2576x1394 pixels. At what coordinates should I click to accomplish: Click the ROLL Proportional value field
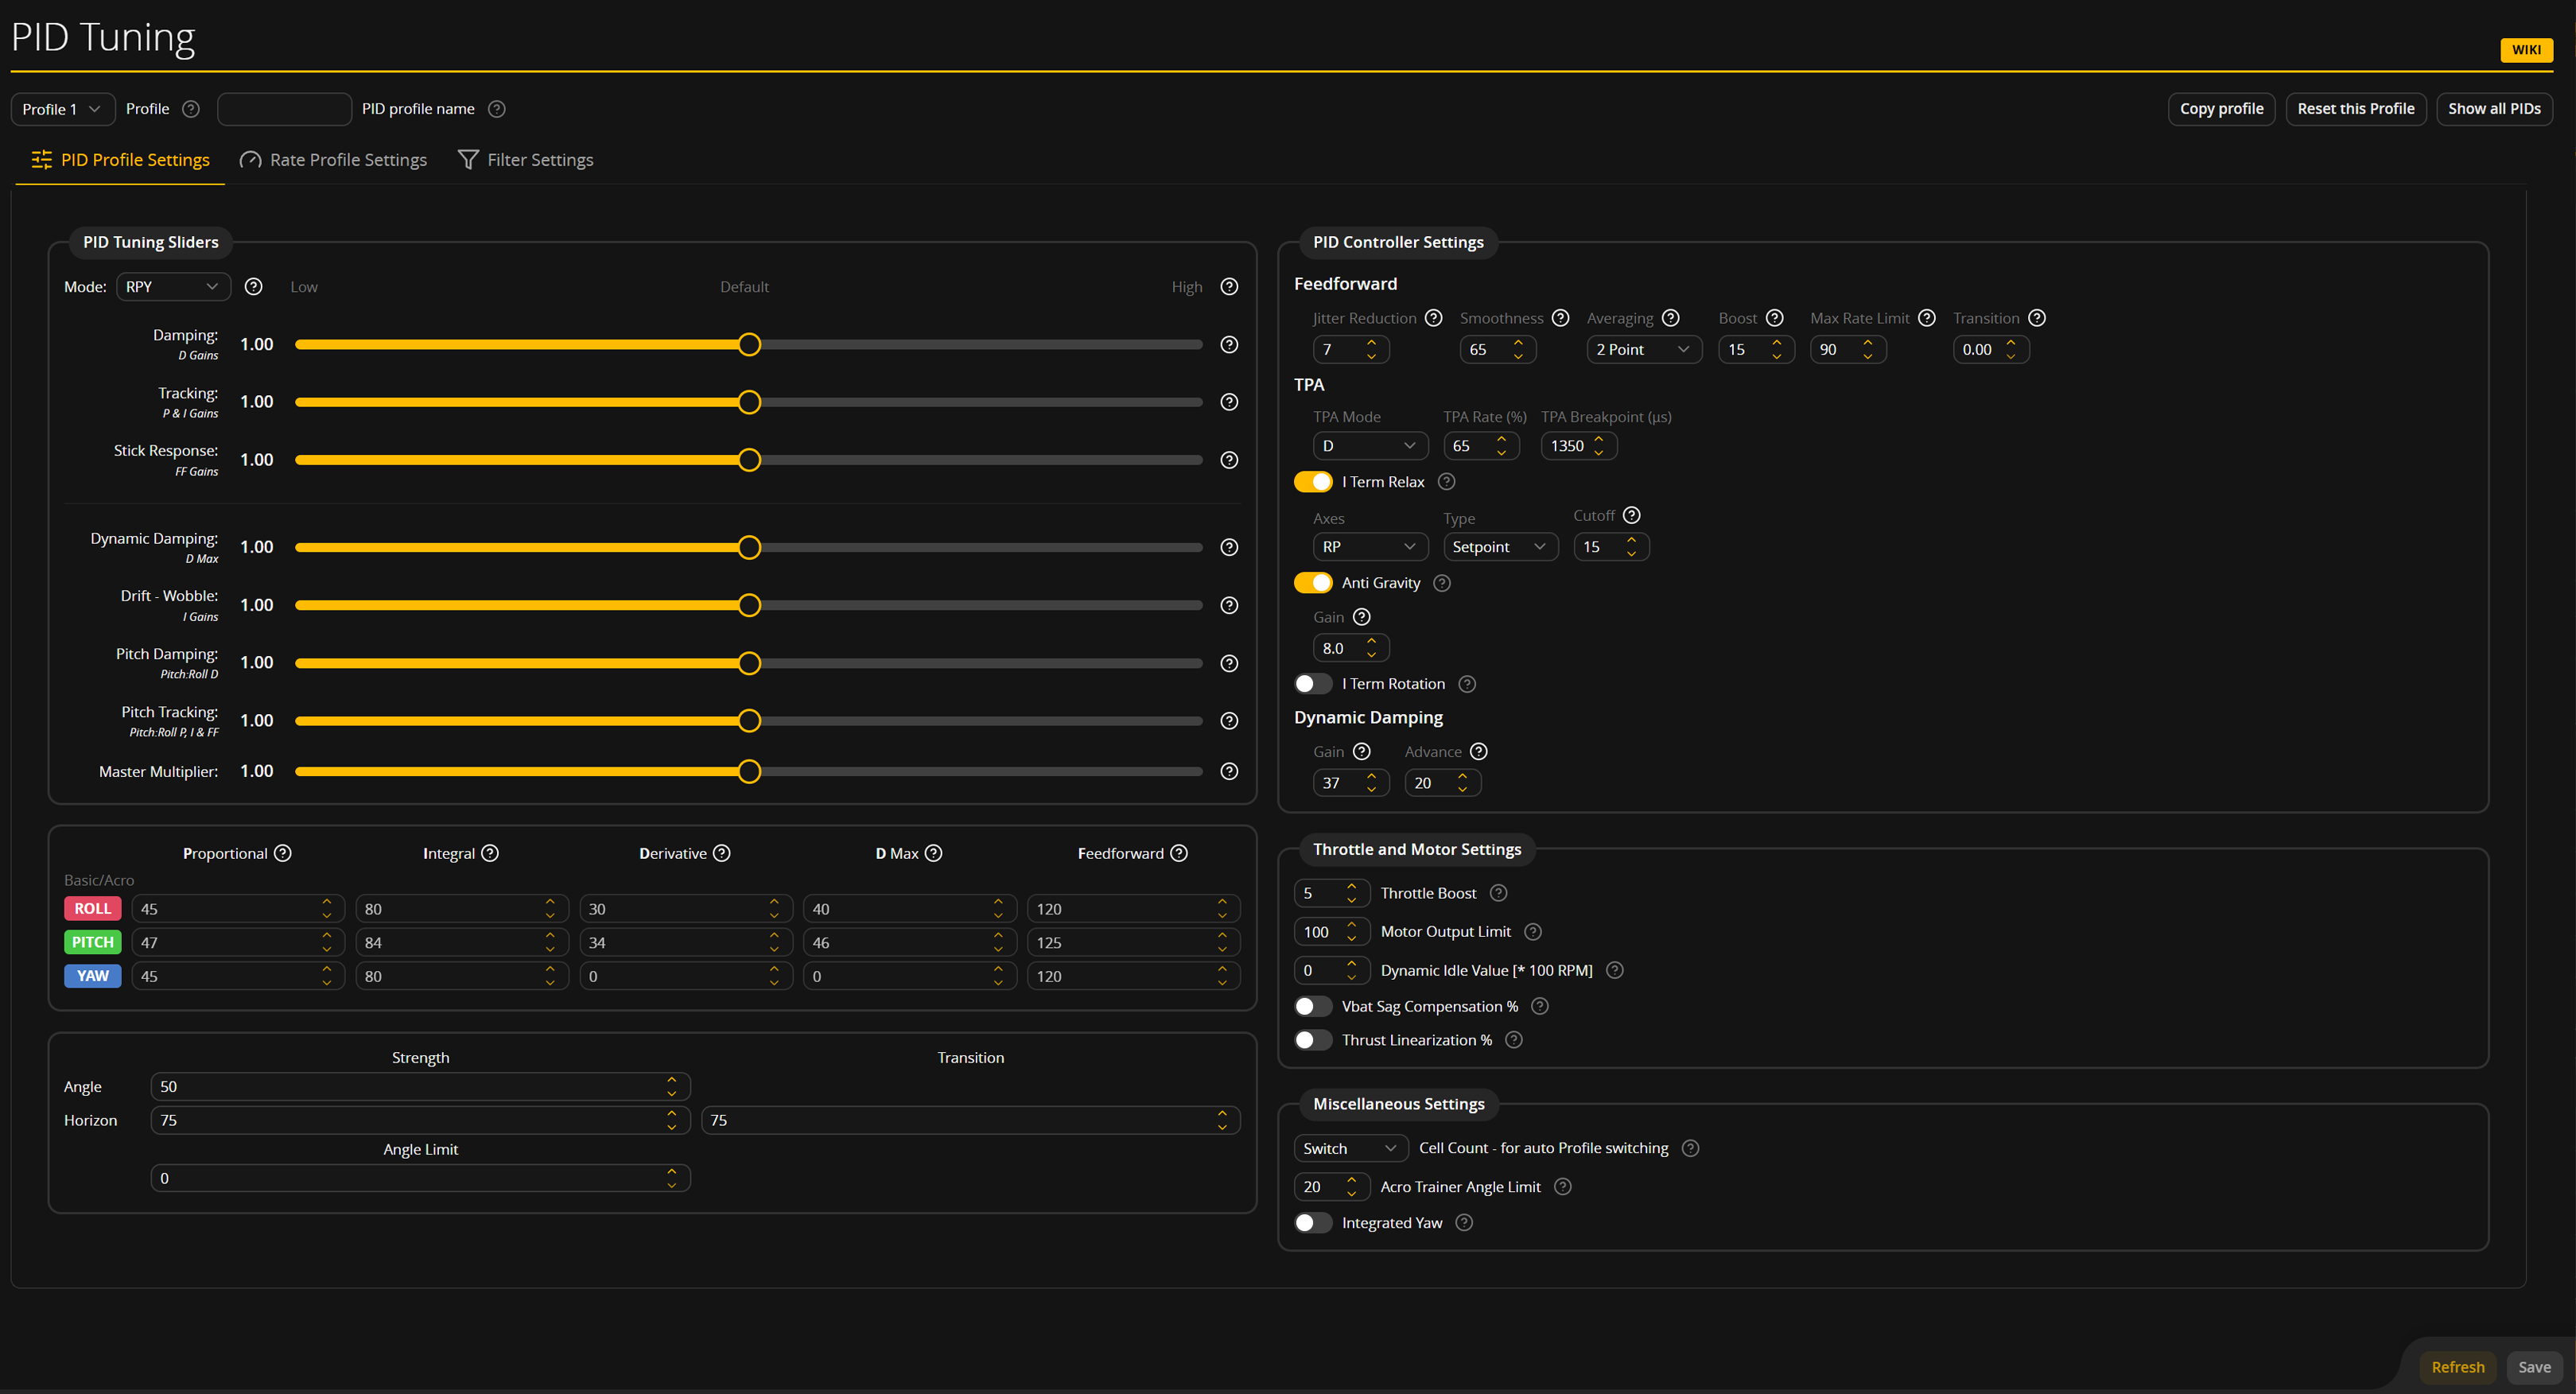coord(238,909)
